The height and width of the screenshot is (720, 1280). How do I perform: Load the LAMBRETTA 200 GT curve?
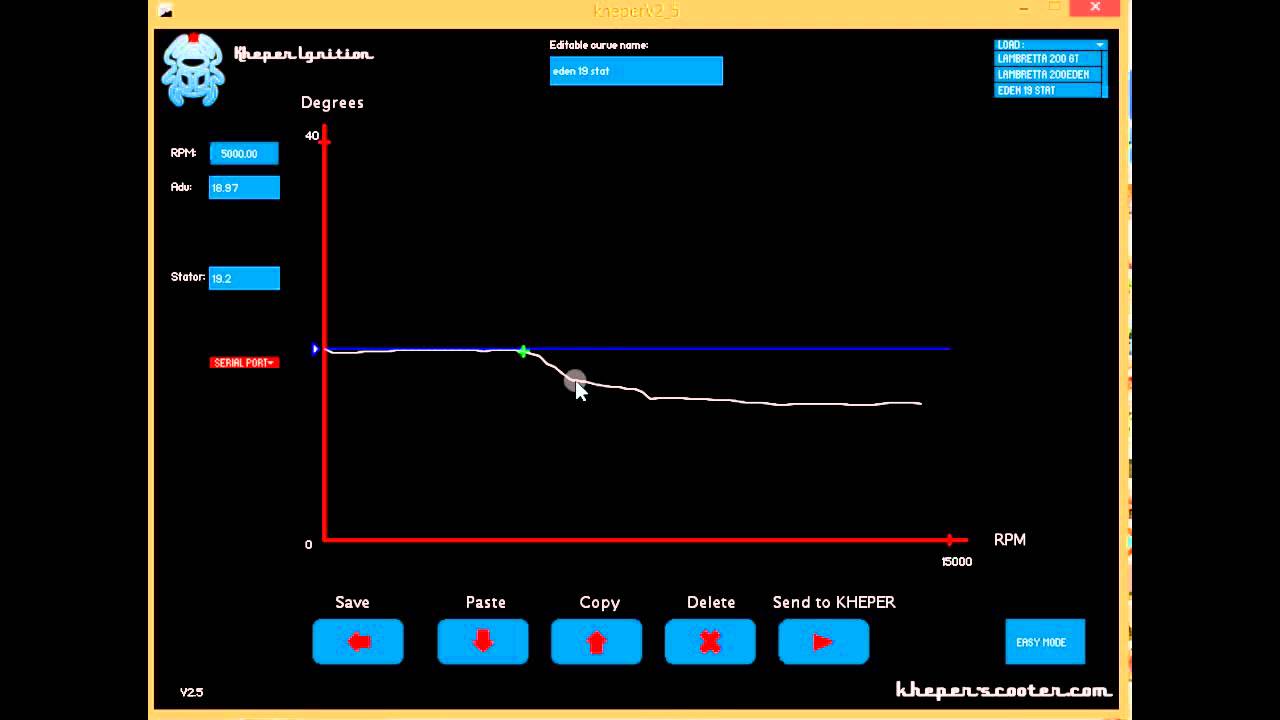[x=1048, y=59]
